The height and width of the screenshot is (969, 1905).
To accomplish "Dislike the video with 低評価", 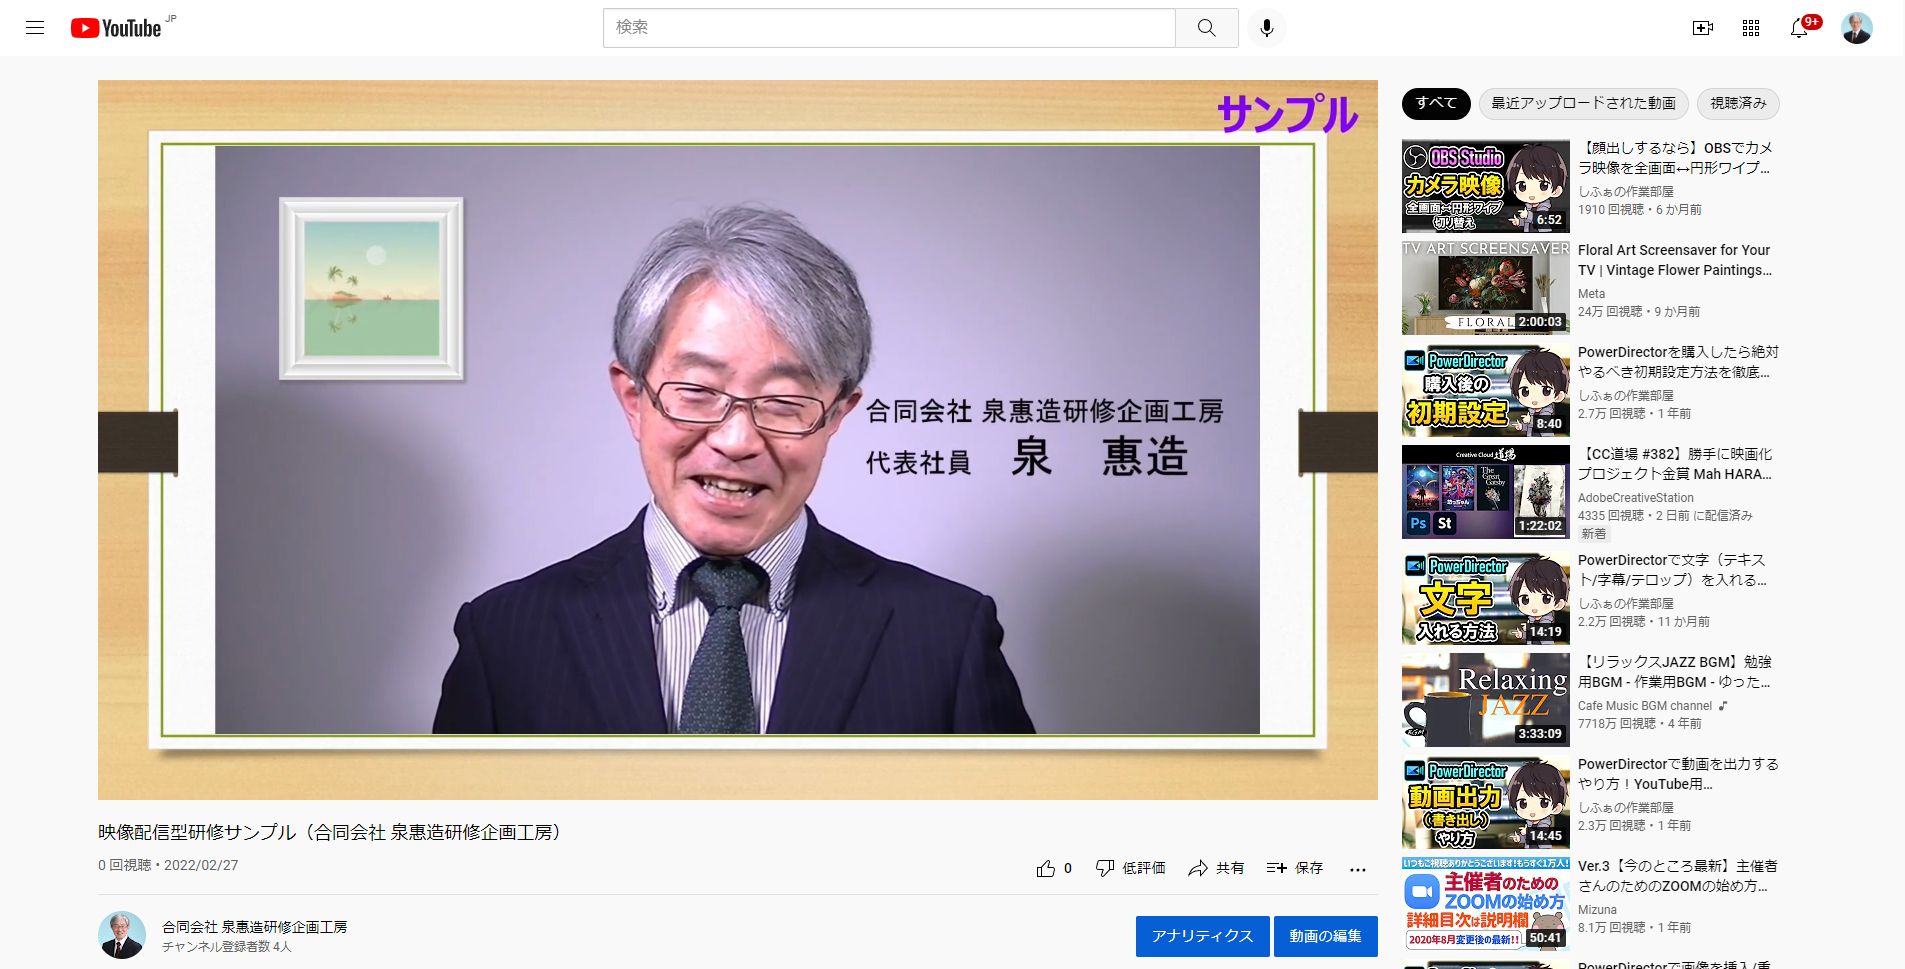I will 1131,868.
